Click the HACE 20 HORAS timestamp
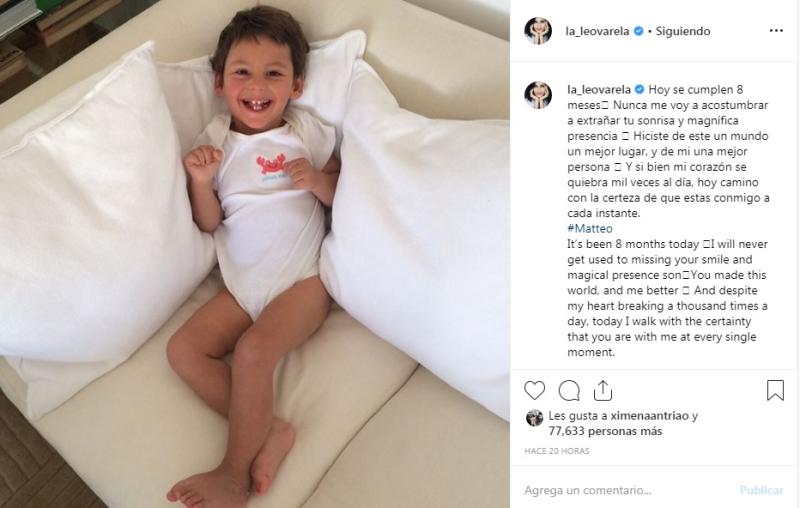Viewport: 800px width, 508px height. pyautogui.click(x=557, y=451)
